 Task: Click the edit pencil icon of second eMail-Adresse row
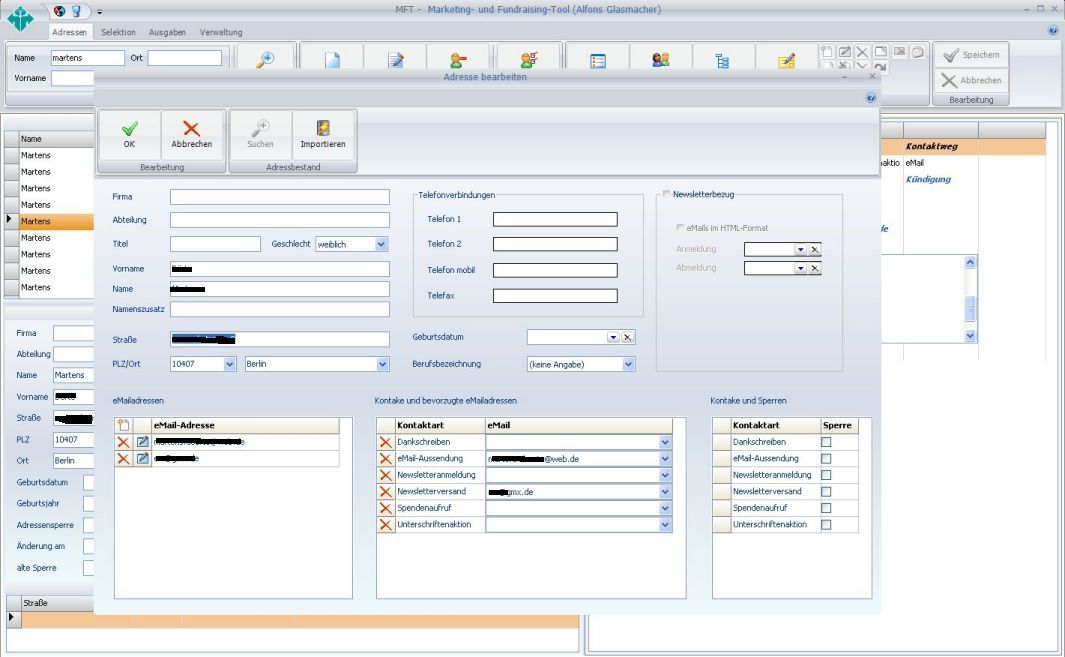tap(143, 459)
